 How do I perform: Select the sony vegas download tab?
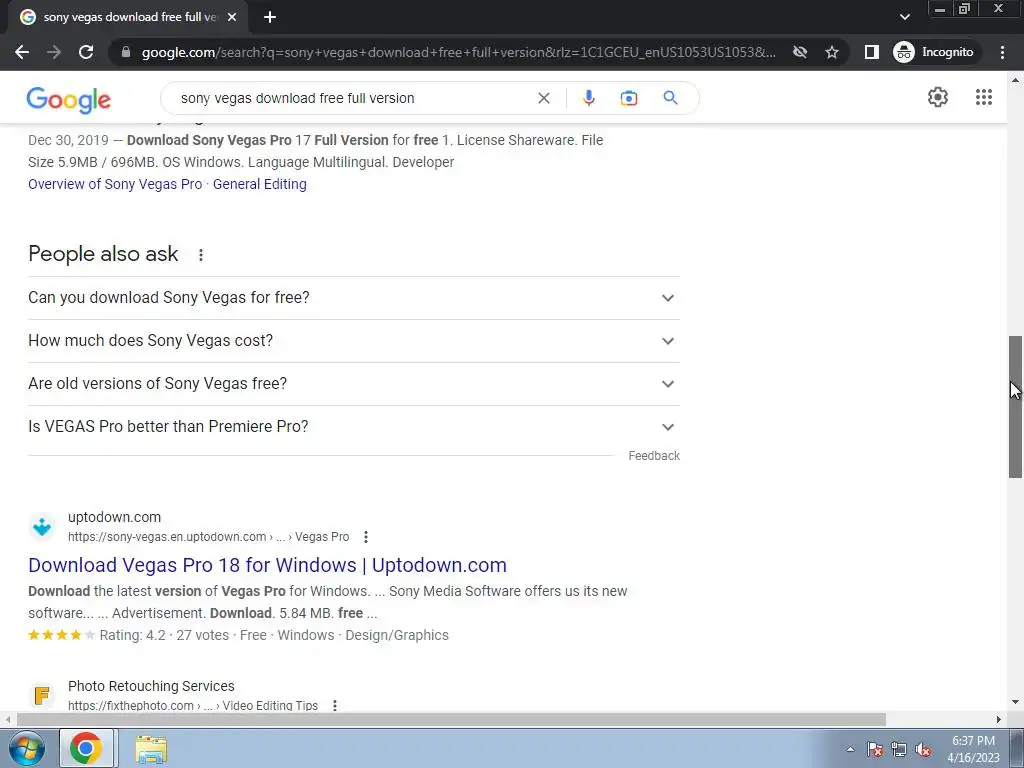127,18
